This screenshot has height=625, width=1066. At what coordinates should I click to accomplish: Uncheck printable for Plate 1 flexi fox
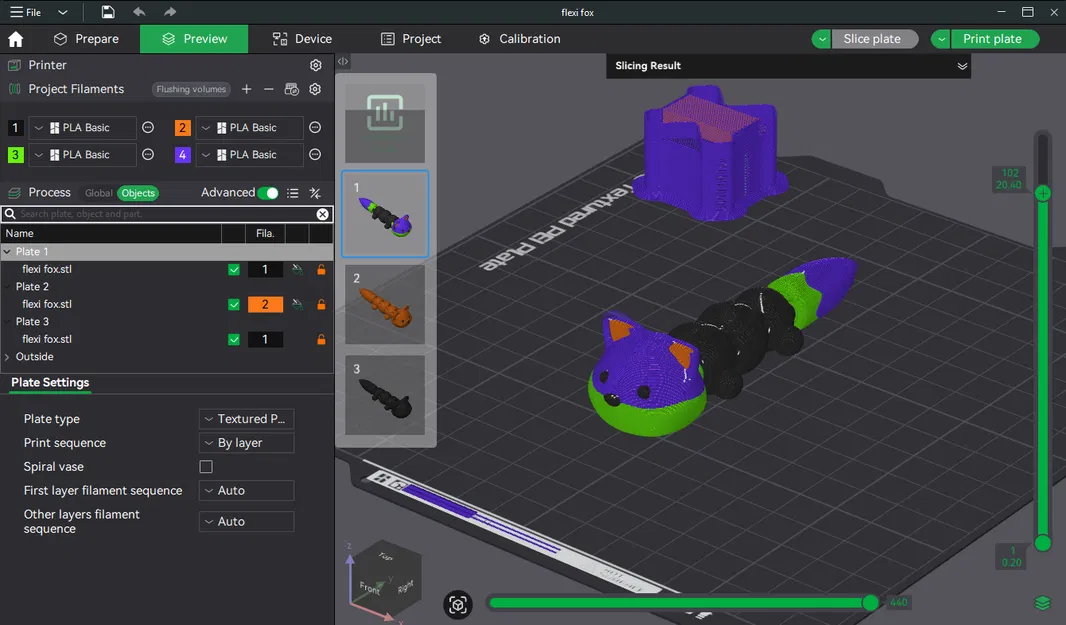click(x=234, y=269)
